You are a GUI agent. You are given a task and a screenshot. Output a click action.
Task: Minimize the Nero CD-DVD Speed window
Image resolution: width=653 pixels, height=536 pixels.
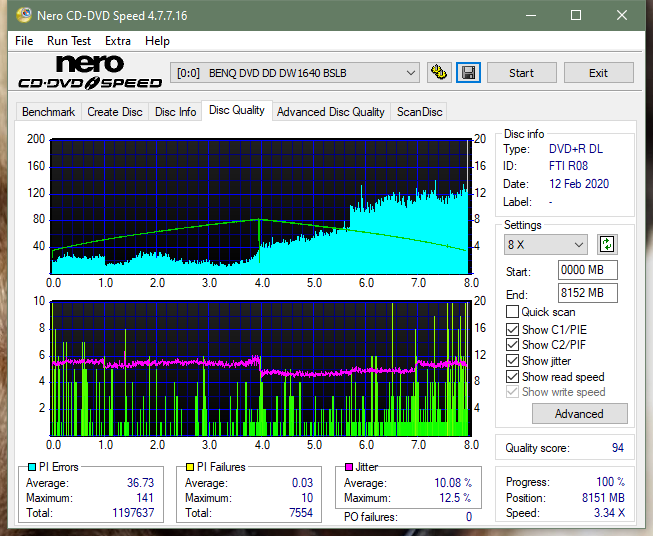(x=531, y=15)
